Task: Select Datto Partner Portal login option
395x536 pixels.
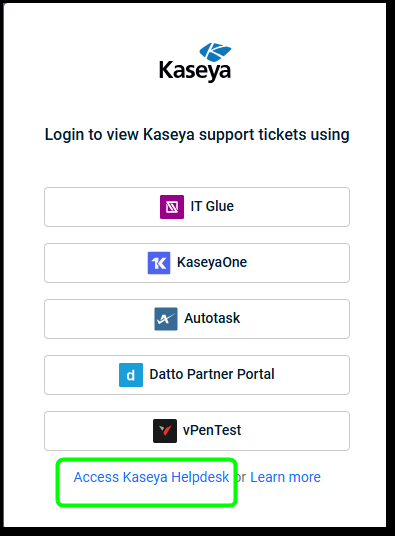Action: click(x=197, y=375)
